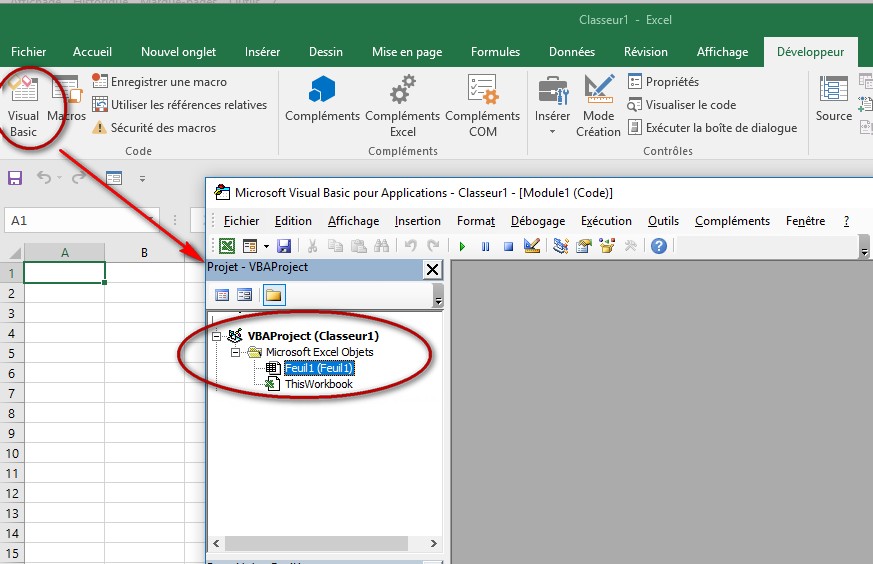Open Fichier menu in VBA editor
This screenshot has width=873, height=564.
pyautogui.click(x=242, y=221)
